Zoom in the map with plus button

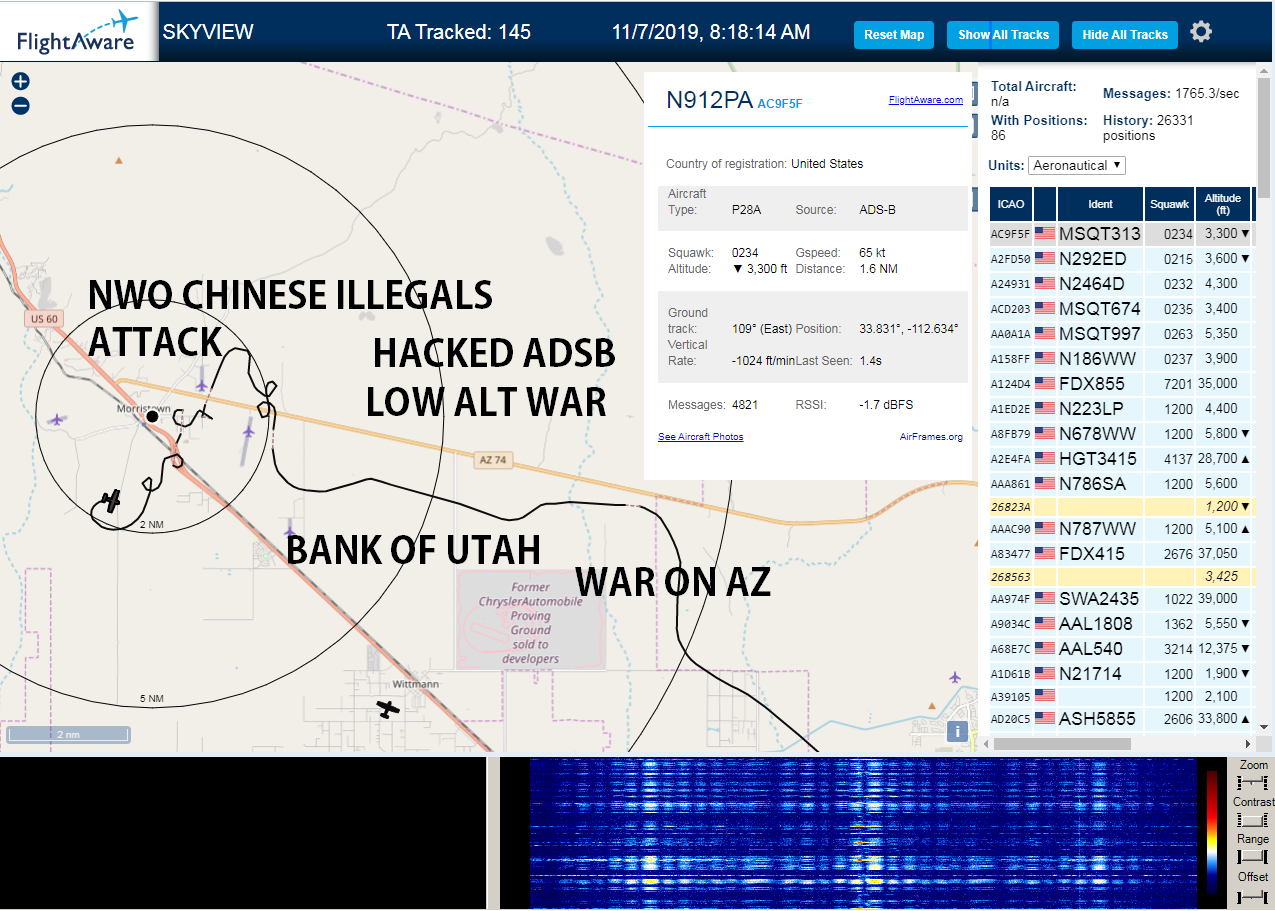(20, 82)
